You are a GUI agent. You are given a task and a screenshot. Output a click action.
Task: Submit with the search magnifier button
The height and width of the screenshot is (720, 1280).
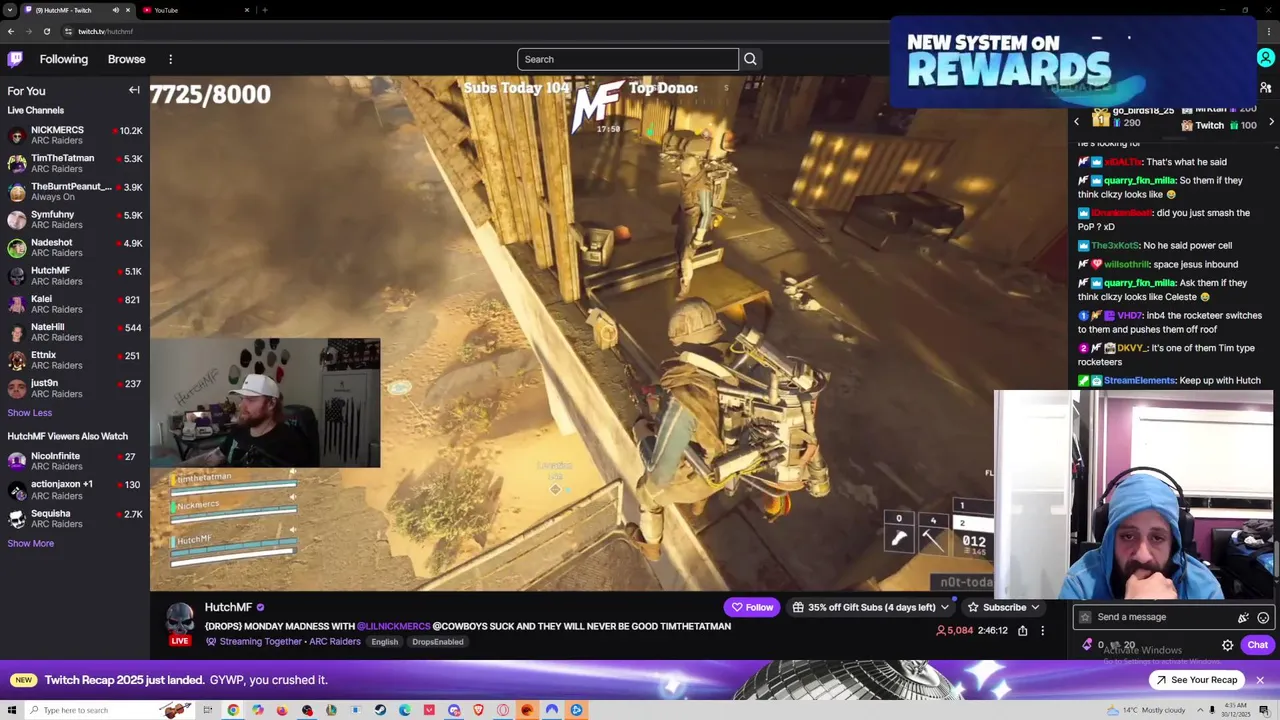[750, 59]
